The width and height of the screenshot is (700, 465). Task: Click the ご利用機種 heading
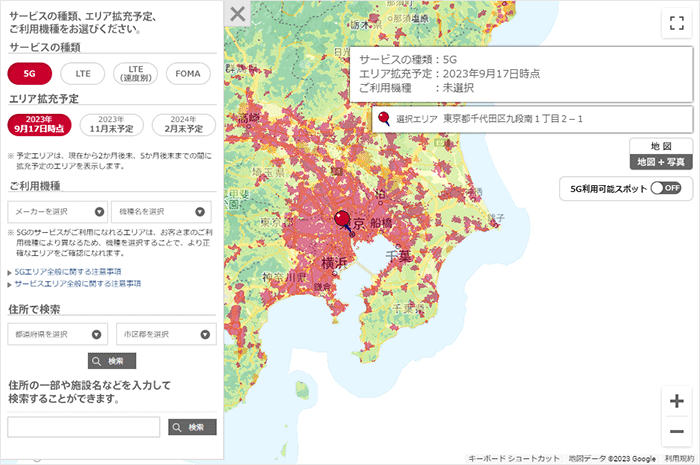click(x=35, y=186)
